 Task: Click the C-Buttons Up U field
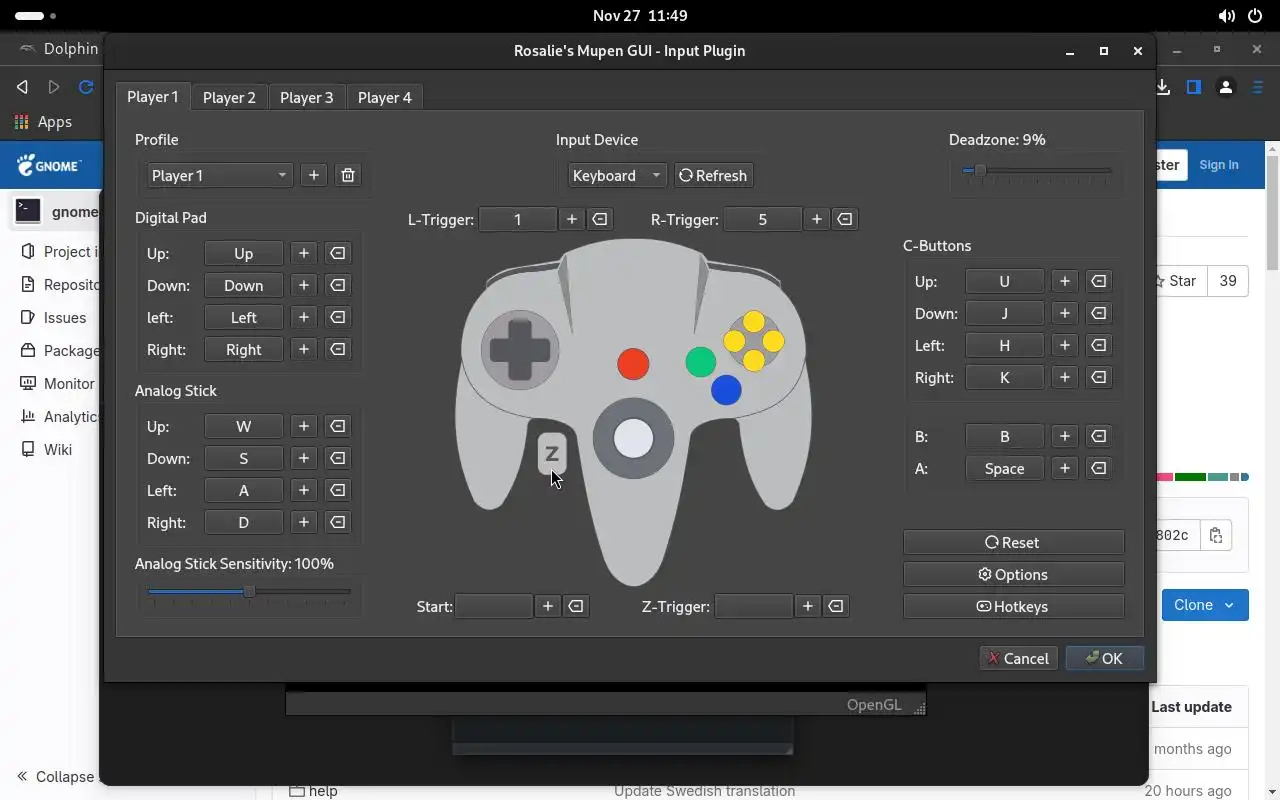point(1004,281)
